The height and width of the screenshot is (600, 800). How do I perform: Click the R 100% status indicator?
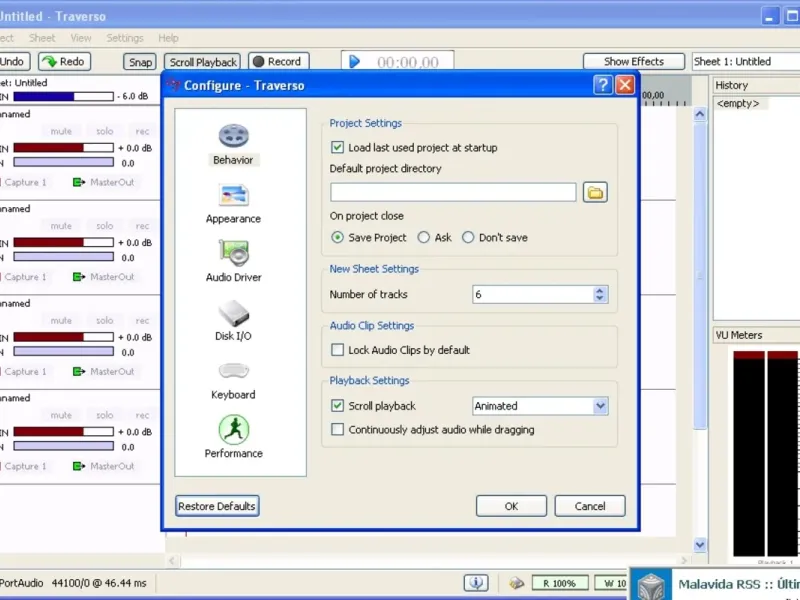pos(560,583)
